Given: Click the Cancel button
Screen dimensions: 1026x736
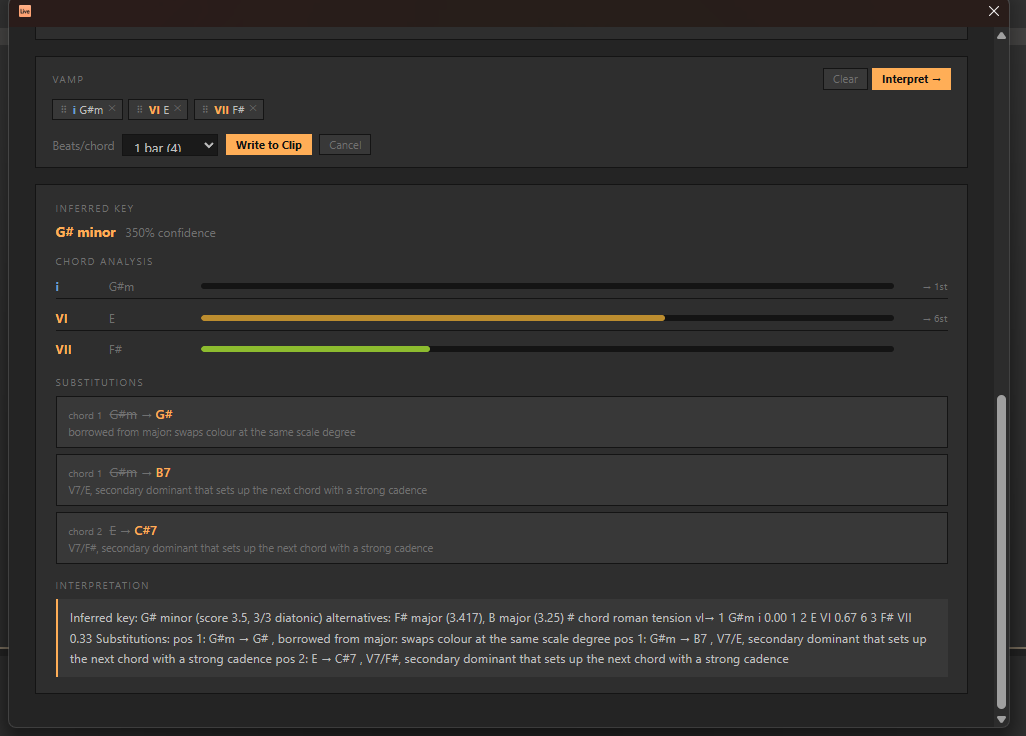Looking at the screenshot, I should coord(345,145).
